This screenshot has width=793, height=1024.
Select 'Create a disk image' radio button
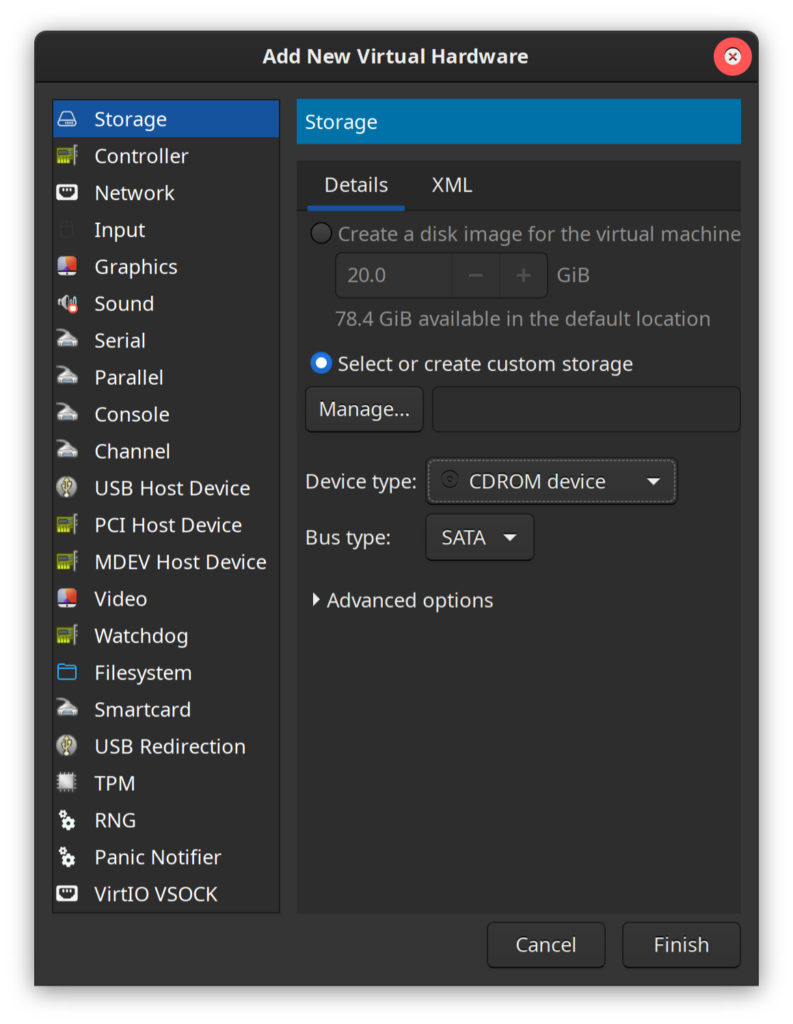(321, 234)
